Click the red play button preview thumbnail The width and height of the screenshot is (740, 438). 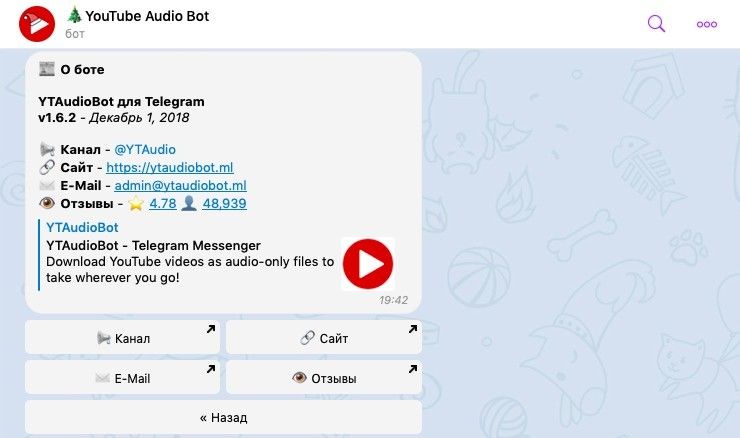[367, 264]
